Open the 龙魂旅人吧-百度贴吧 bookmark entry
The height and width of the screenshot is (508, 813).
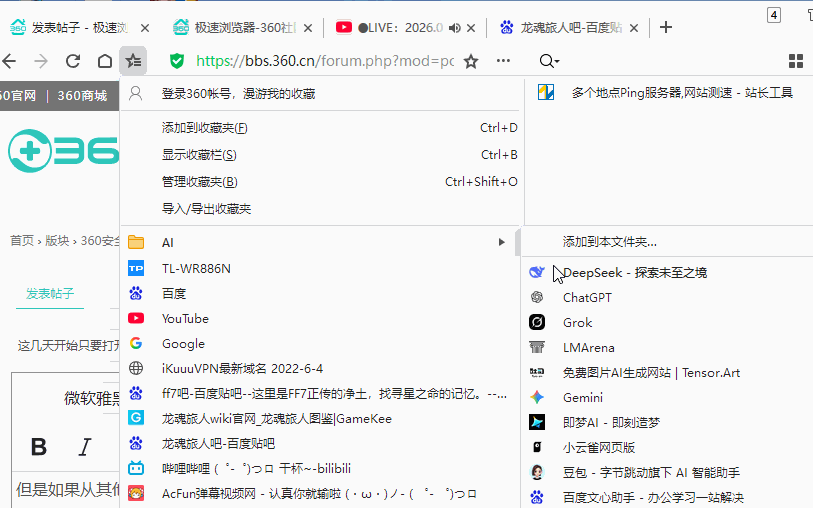coord(319,443)
